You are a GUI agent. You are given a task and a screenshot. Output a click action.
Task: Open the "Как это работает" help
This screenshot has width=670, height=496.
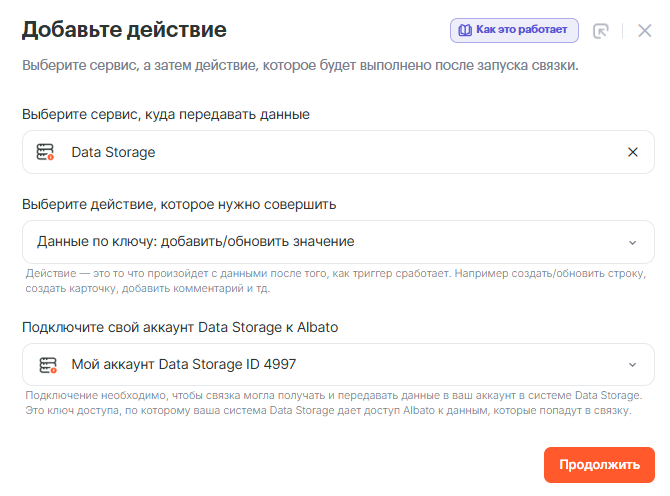(515, 30)
